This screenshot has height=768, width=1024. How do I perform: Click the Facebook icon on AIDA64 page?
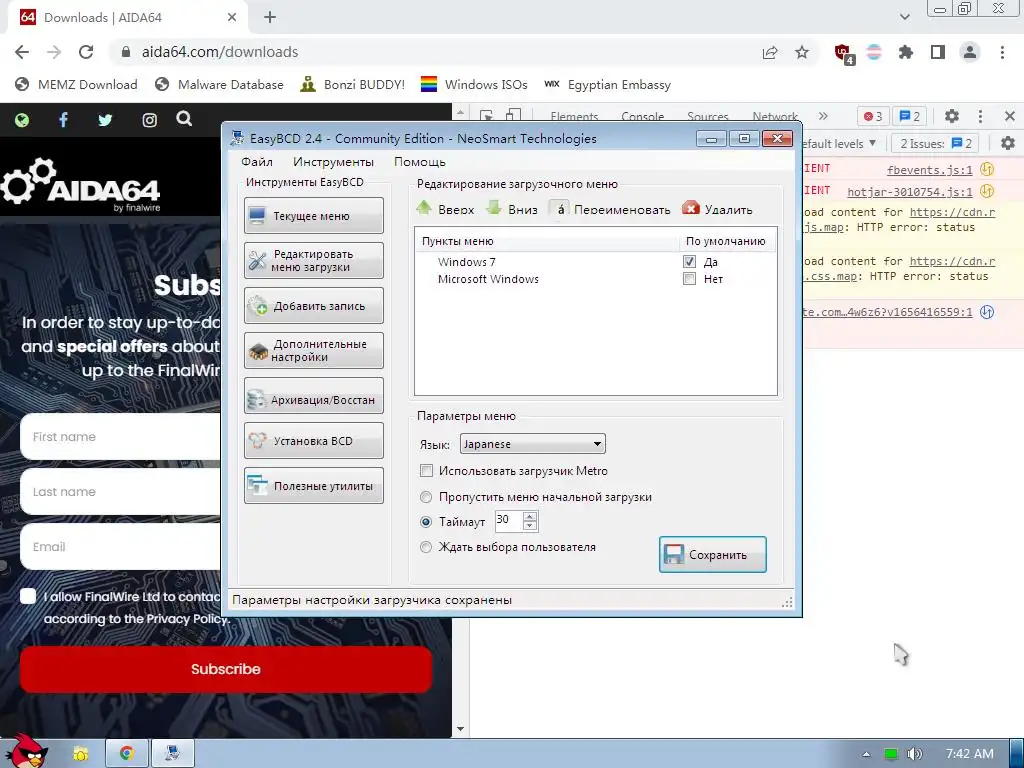pyautogui.click(x=63, y=120)
